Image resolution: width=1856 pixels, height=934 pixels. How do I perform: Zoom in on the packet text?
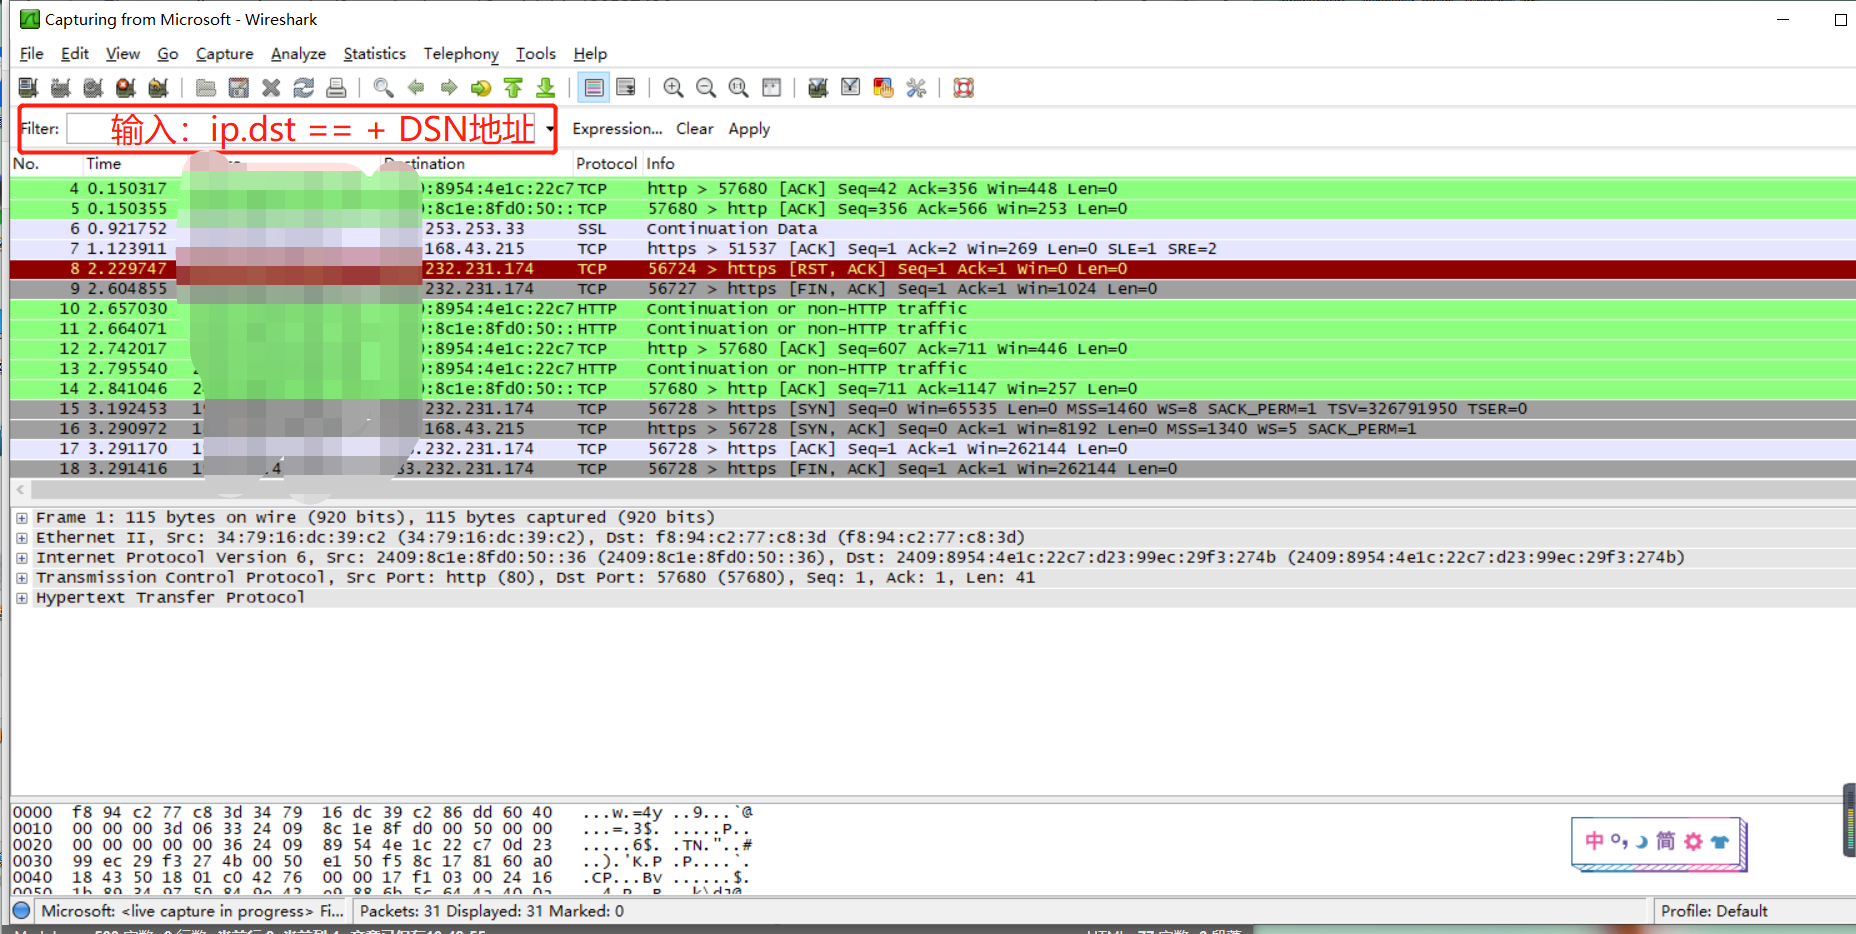tap(673, 88)
